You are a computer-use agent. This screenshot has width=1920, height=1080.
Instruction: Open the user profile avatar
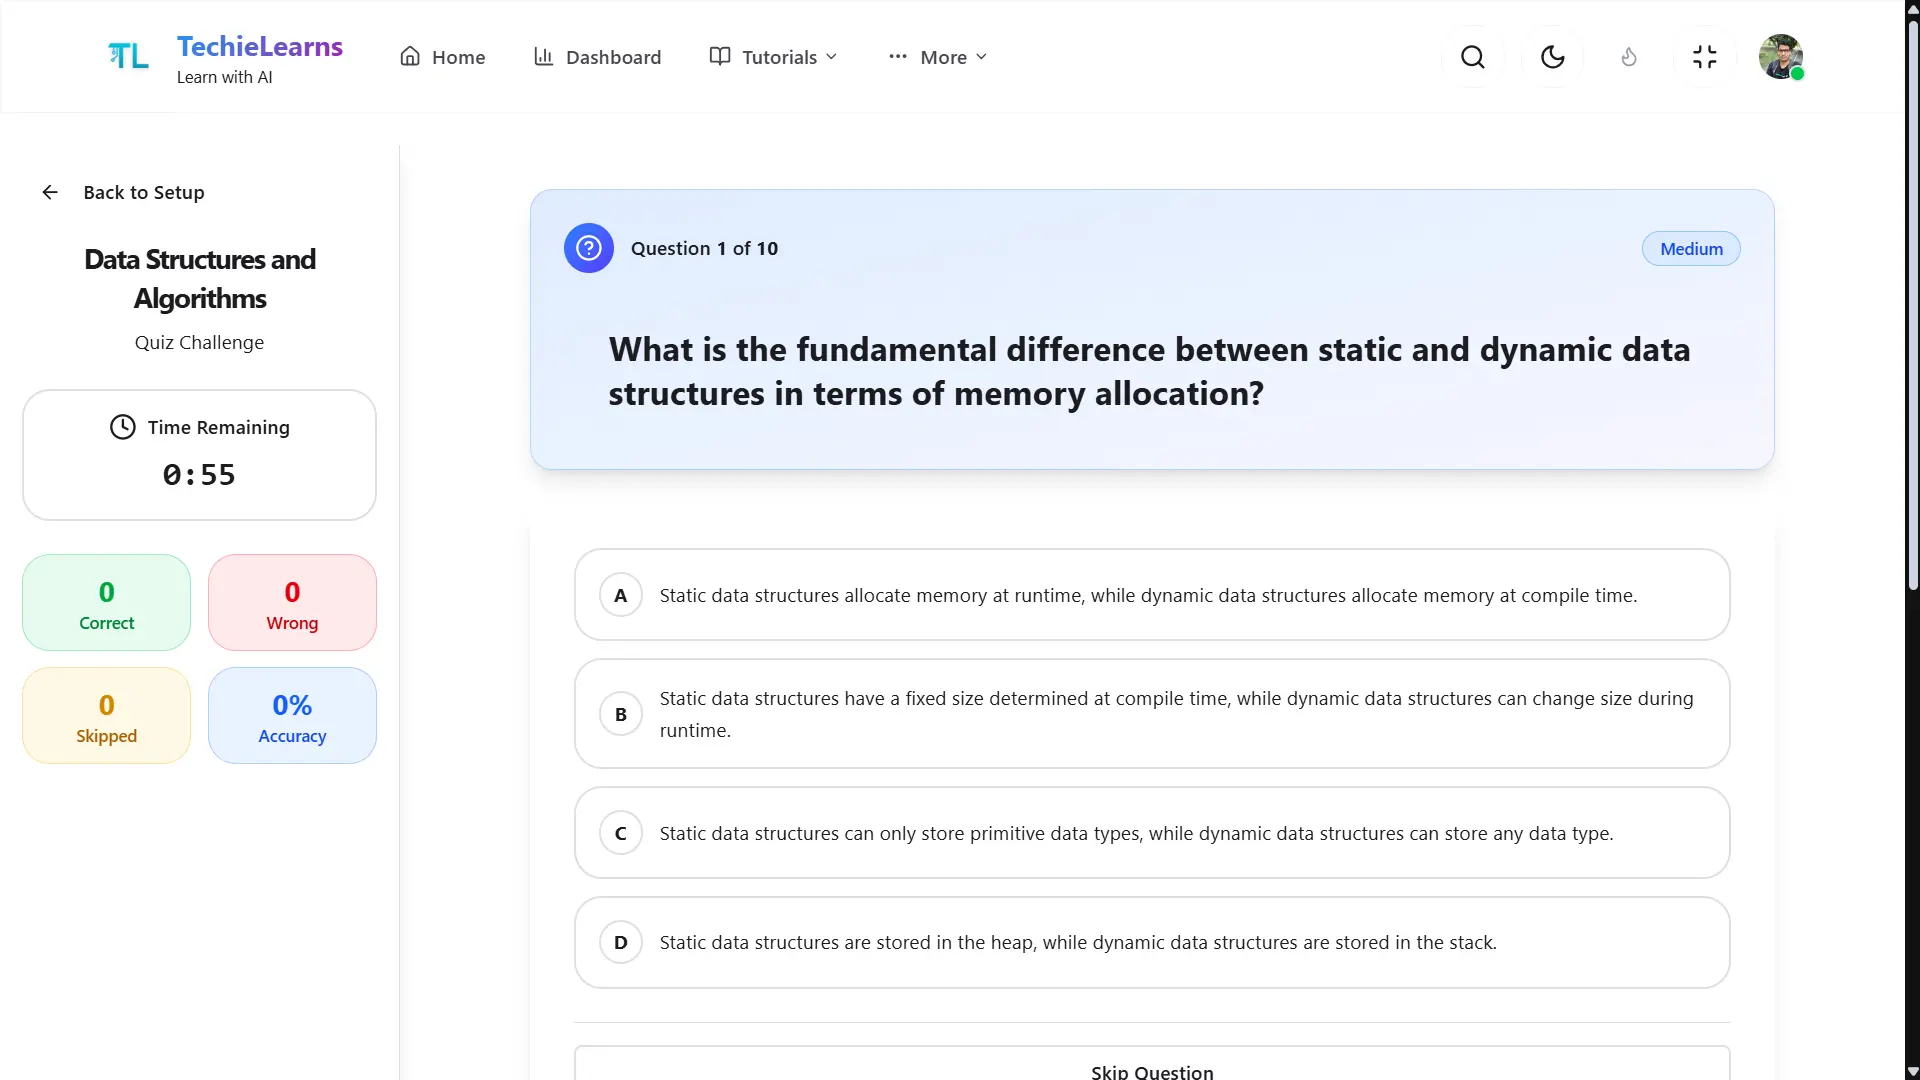click(x=1781, y=57)
